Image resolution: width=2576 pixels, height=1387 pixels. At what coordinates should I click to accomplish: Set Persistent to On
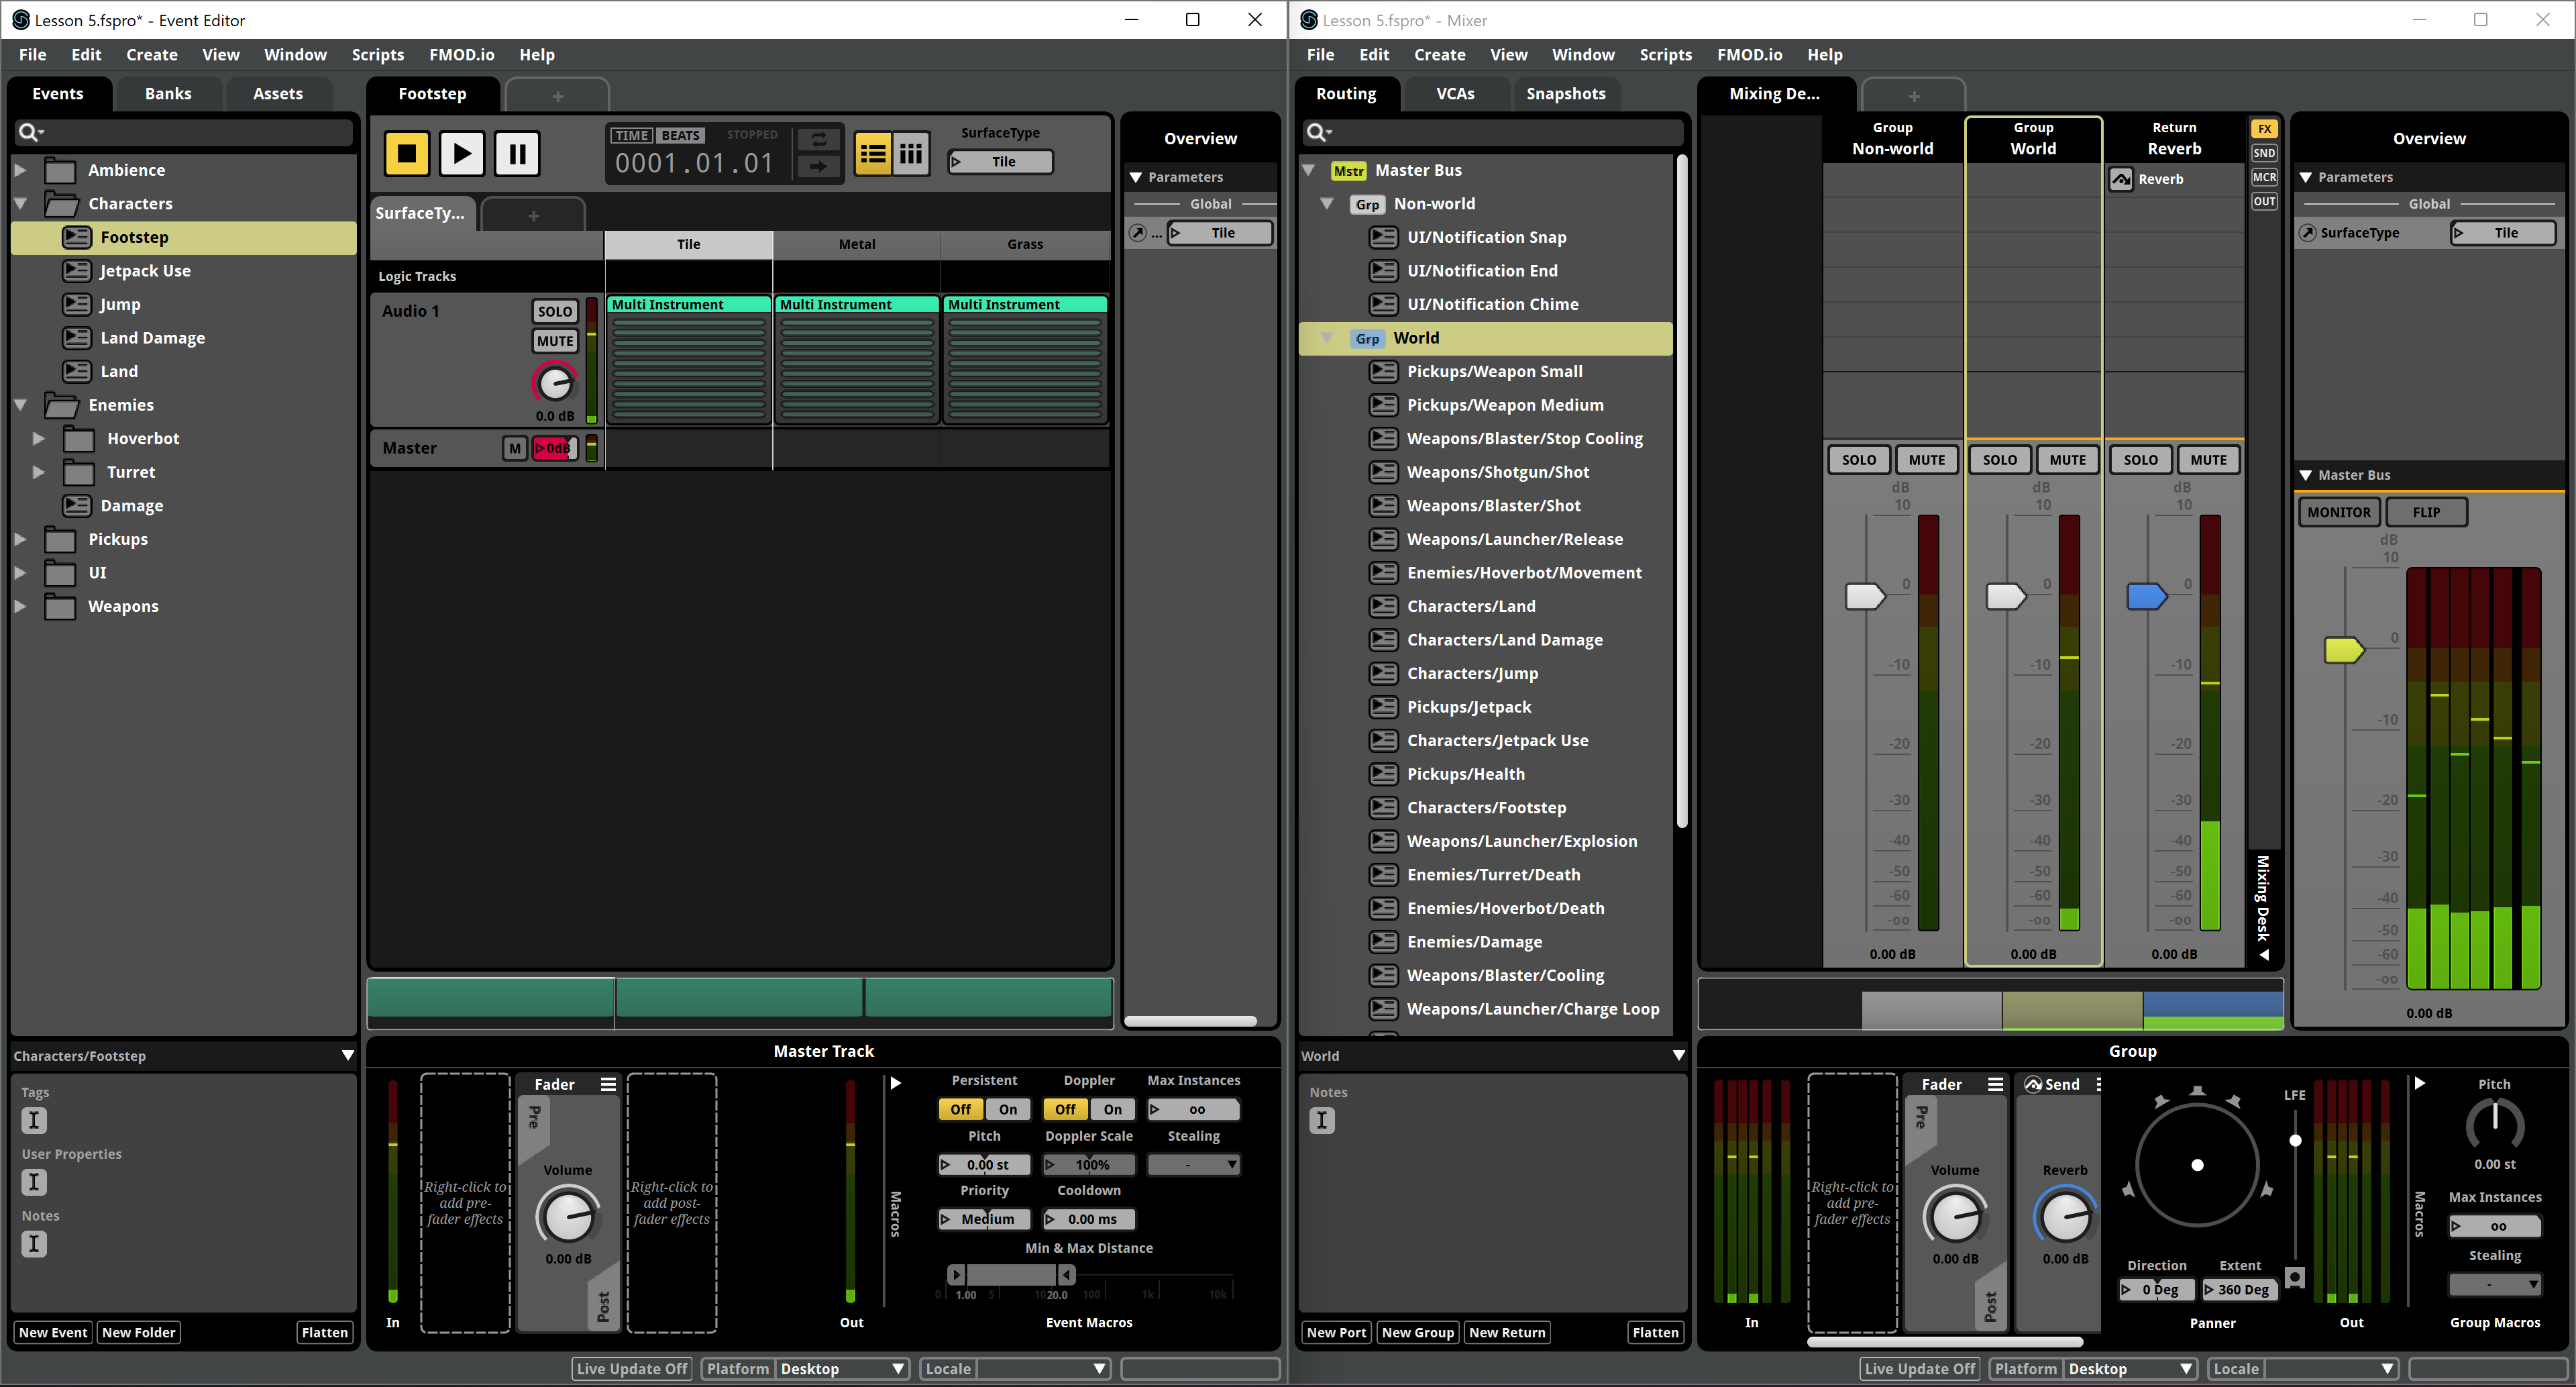(1008, 1109)
